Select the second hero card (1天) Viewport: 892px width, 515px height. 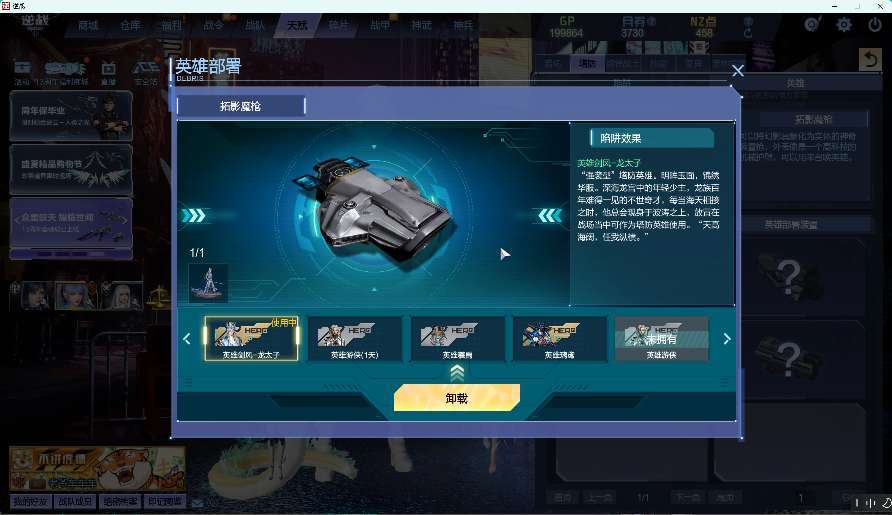point(354,339)
